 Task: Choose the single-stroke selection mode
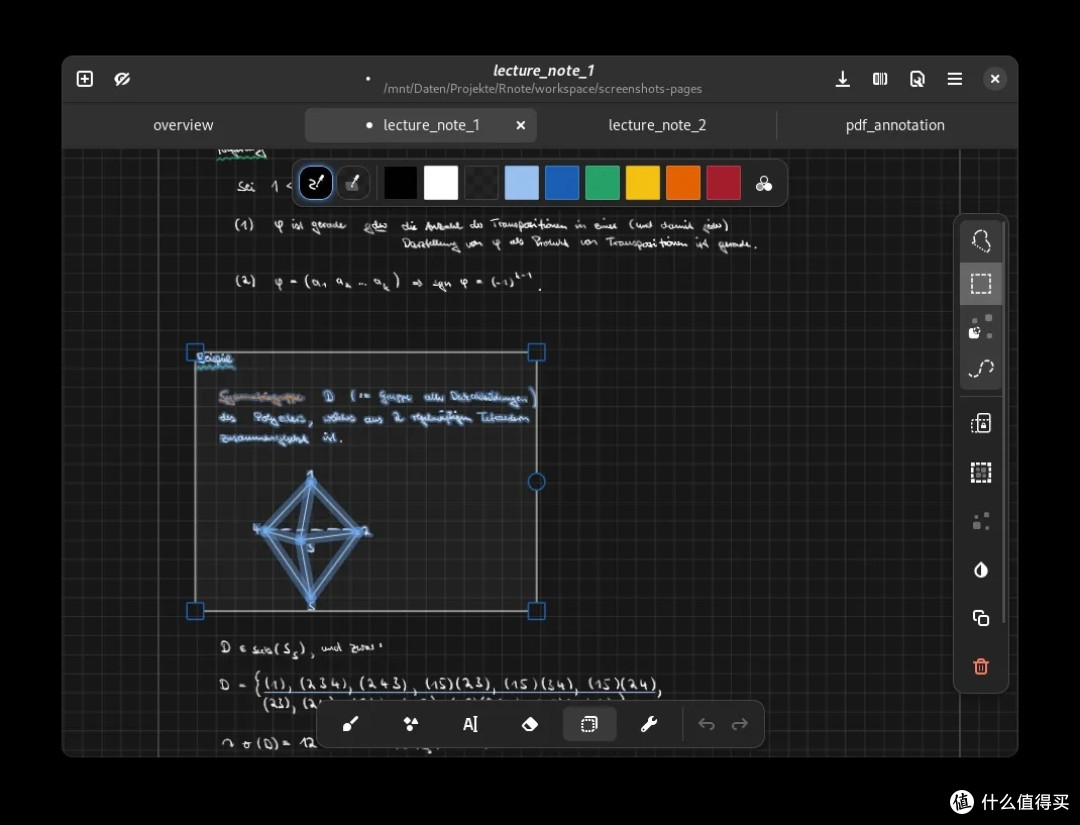pyautogui.click(x=981, y=326)
